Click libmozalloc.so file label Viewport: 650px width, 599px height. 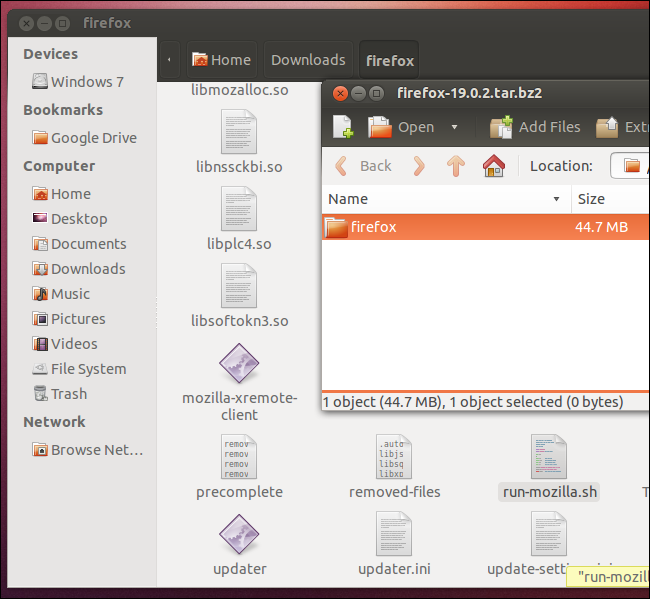240,90
